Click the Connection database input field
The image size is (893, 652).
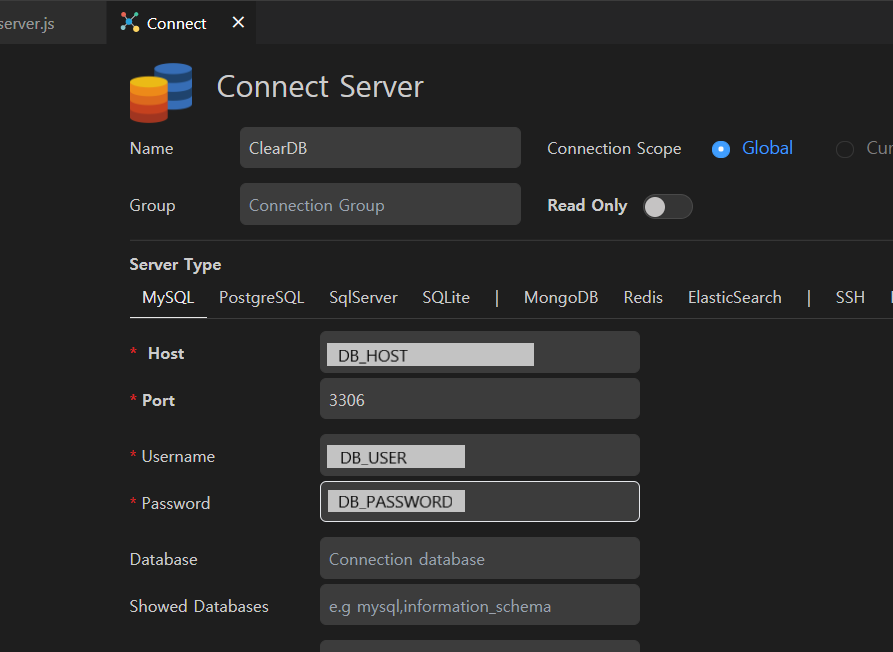click(x=480, y=559)
